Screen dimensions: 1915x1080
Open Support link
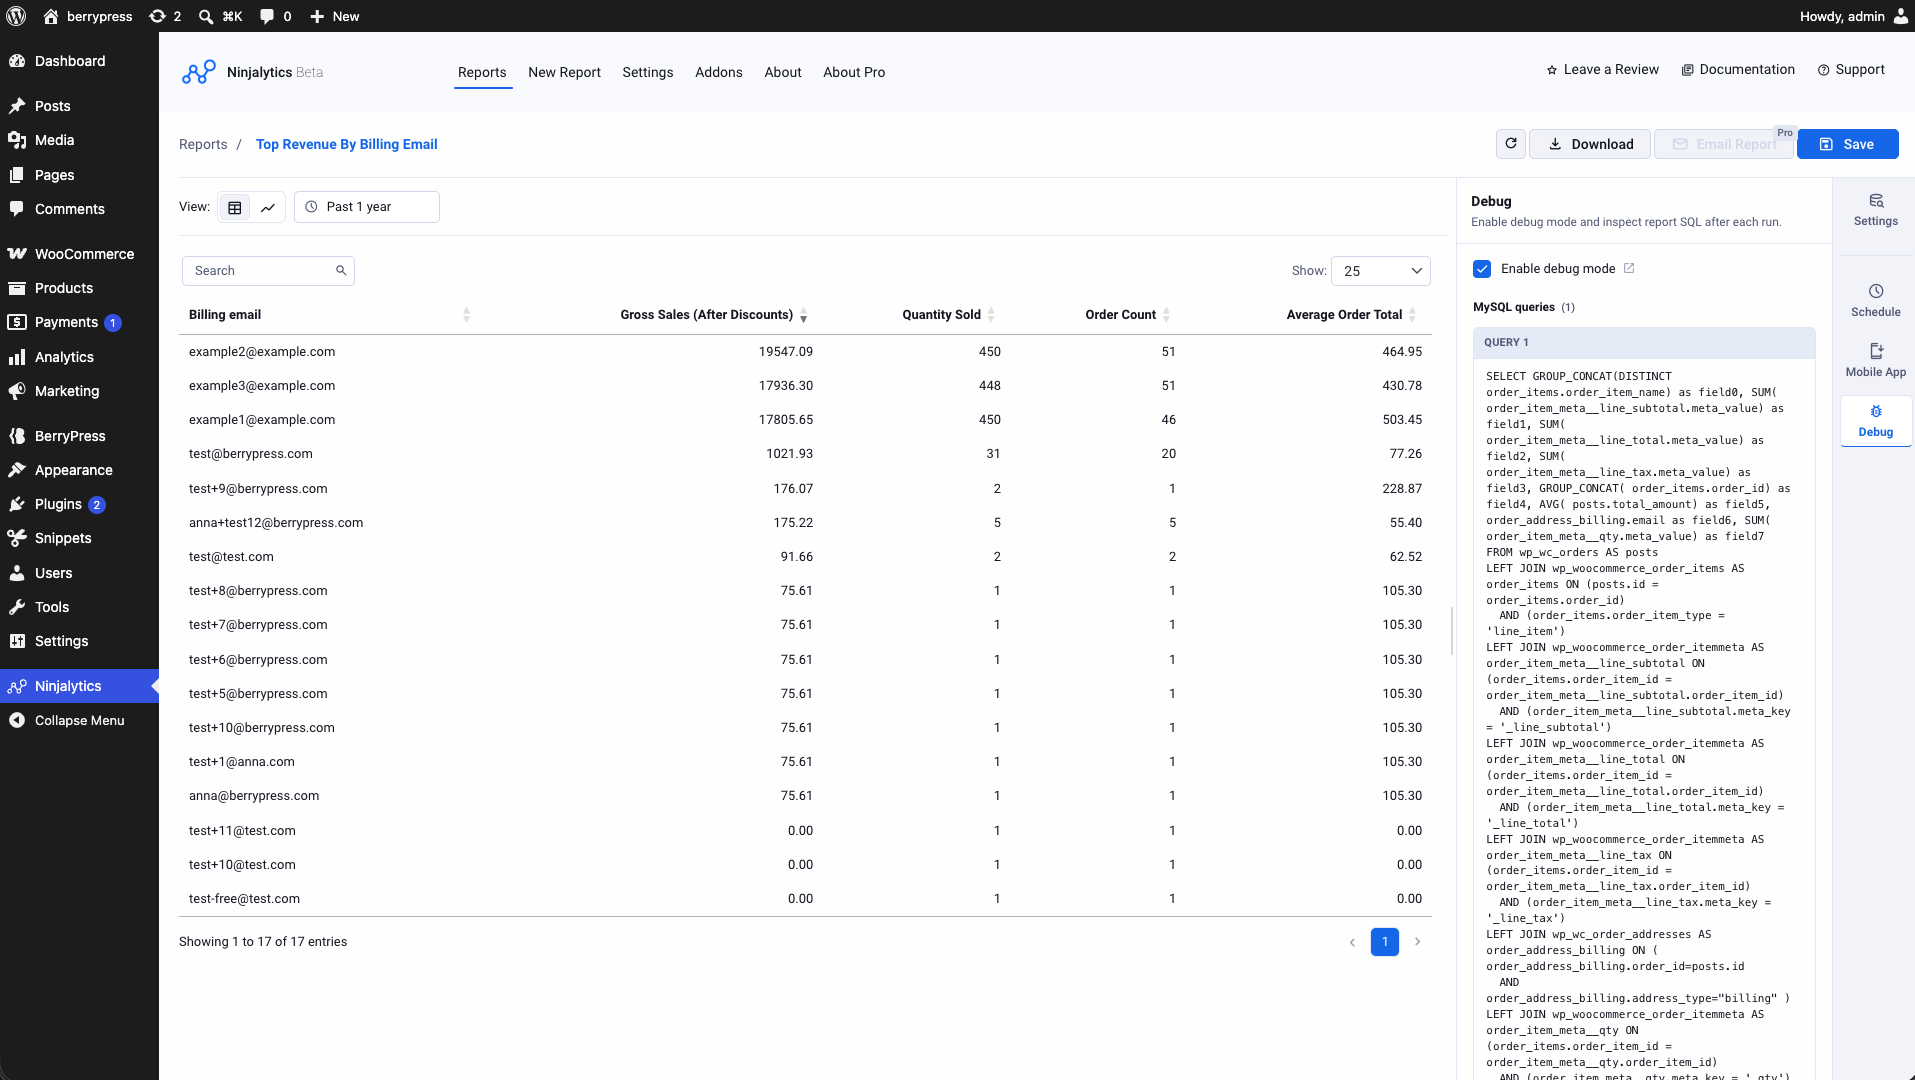[x=1851, y=70]
